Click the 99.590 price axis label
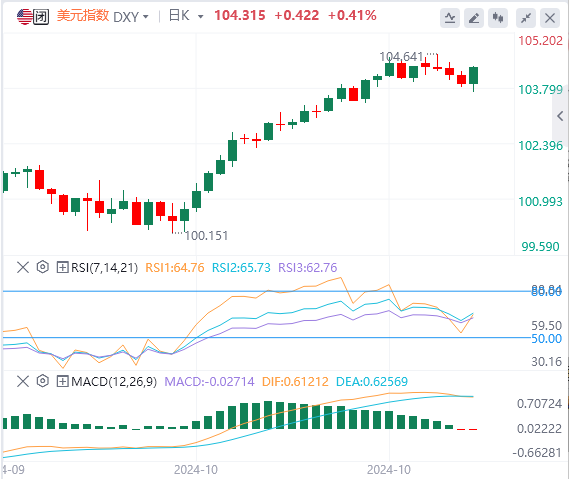Screen dimensions: 569x479 pyautogui.click(x=540, y=247)
